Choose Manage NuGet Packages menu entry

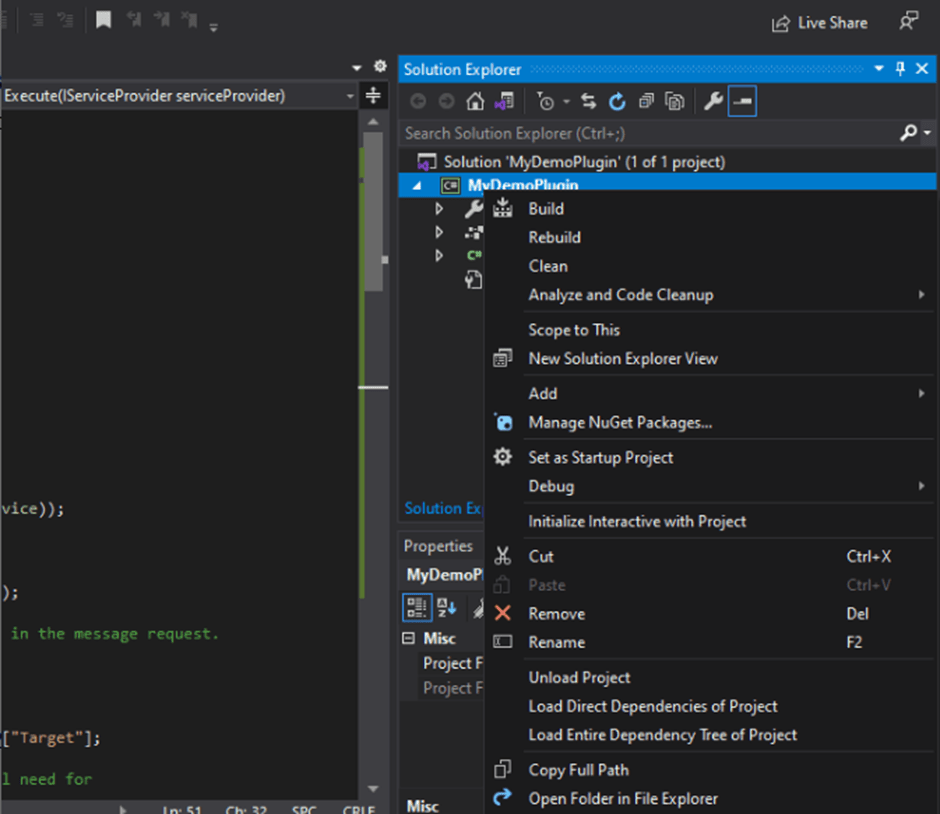pyautogui.click(x=620, y=423)
